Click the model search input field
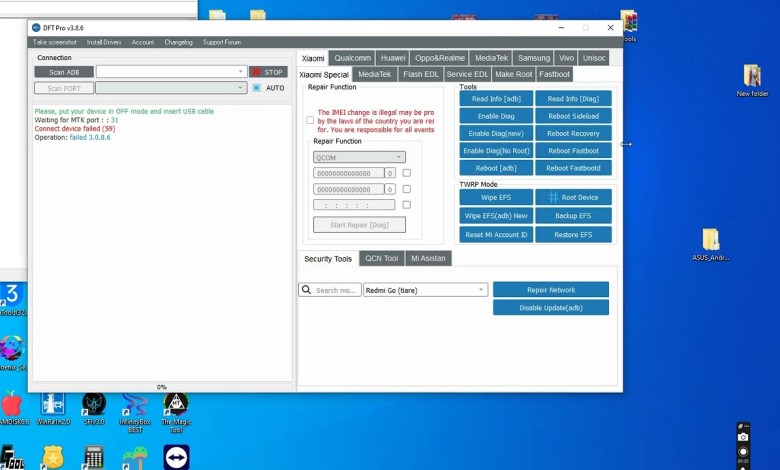The height and width of the screenshot is (470, 780). click(x=336, y=290)
